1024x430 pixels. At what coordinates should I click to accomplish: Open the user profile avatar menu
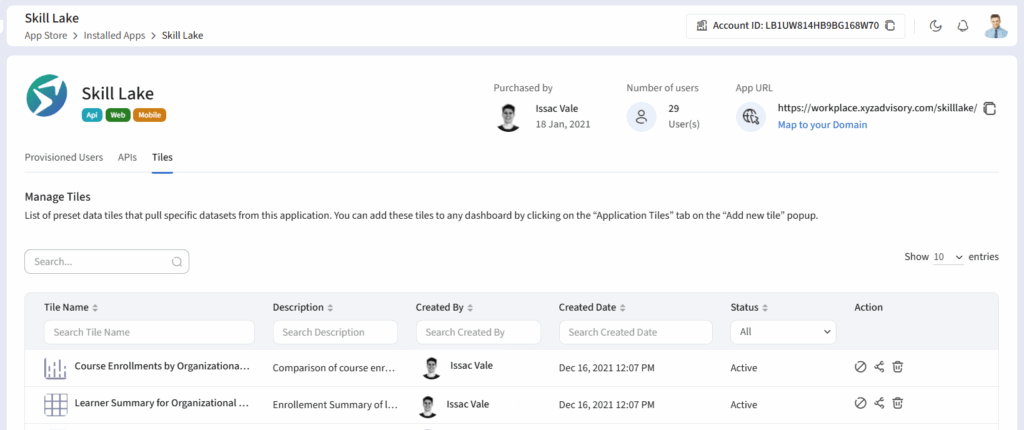click(995, 26)
